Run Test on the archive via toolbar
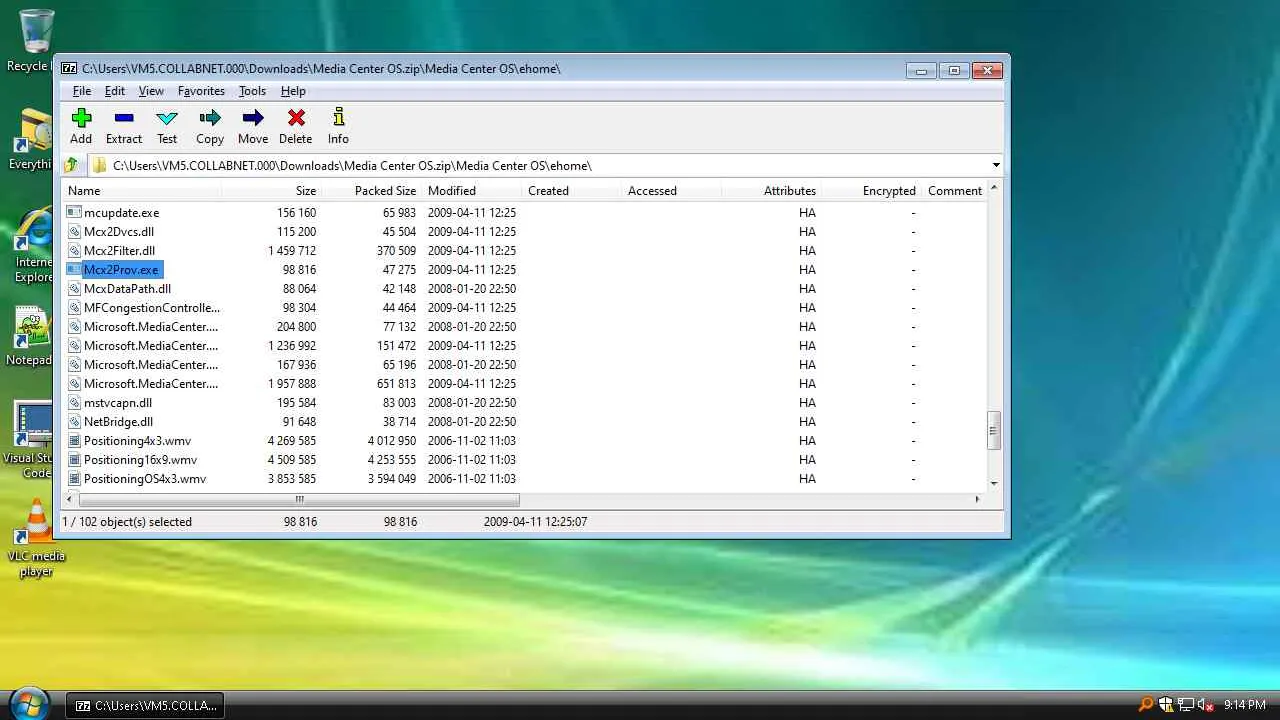Viewport: 1280px width, 720px height. 167,119
